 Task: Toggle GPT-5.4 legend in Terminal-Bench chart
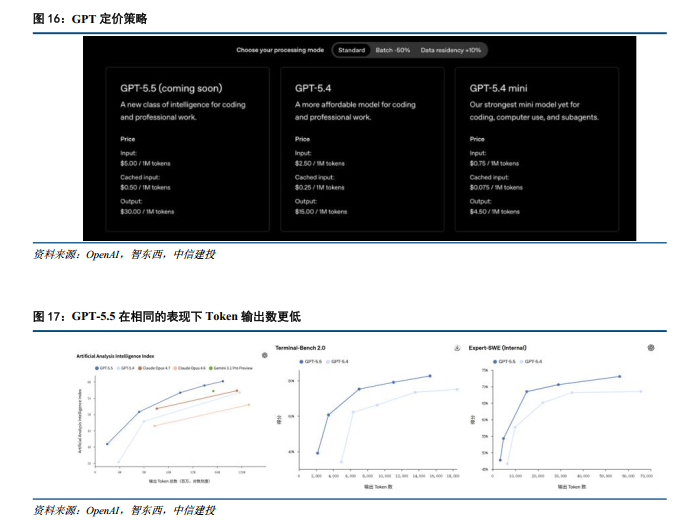pyautogui.click(x=337, y=362)
